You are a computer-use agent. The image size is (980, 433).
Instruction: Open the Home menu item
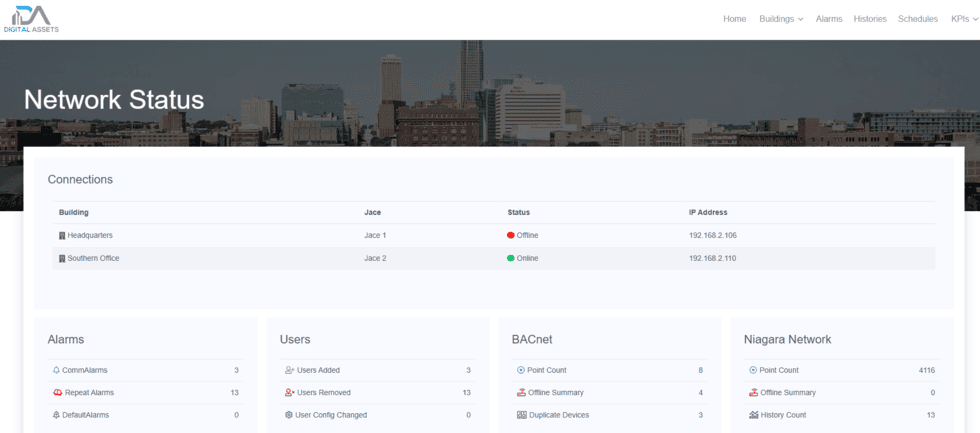click(734, 19)
